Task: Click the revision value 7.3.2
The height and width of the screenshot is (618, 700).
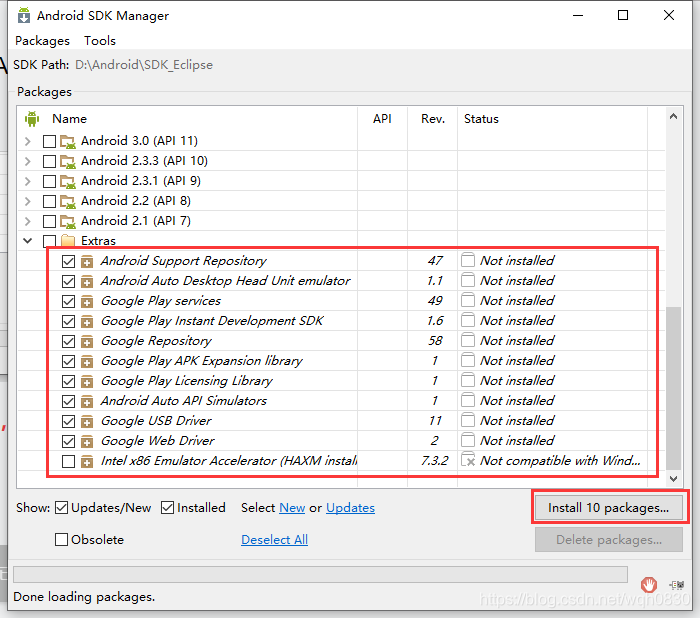Action: tap(434, 460)
